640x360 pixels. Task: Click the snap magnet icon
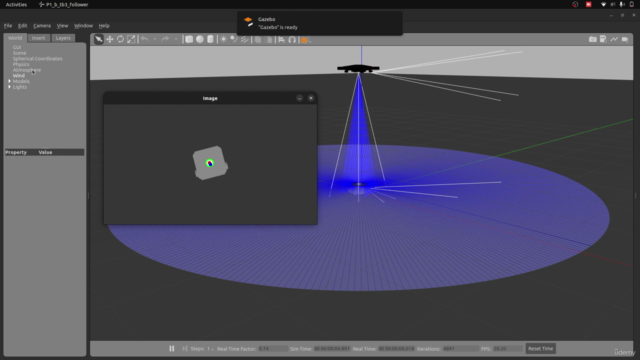pyautogui.click(x=292, y=40)
